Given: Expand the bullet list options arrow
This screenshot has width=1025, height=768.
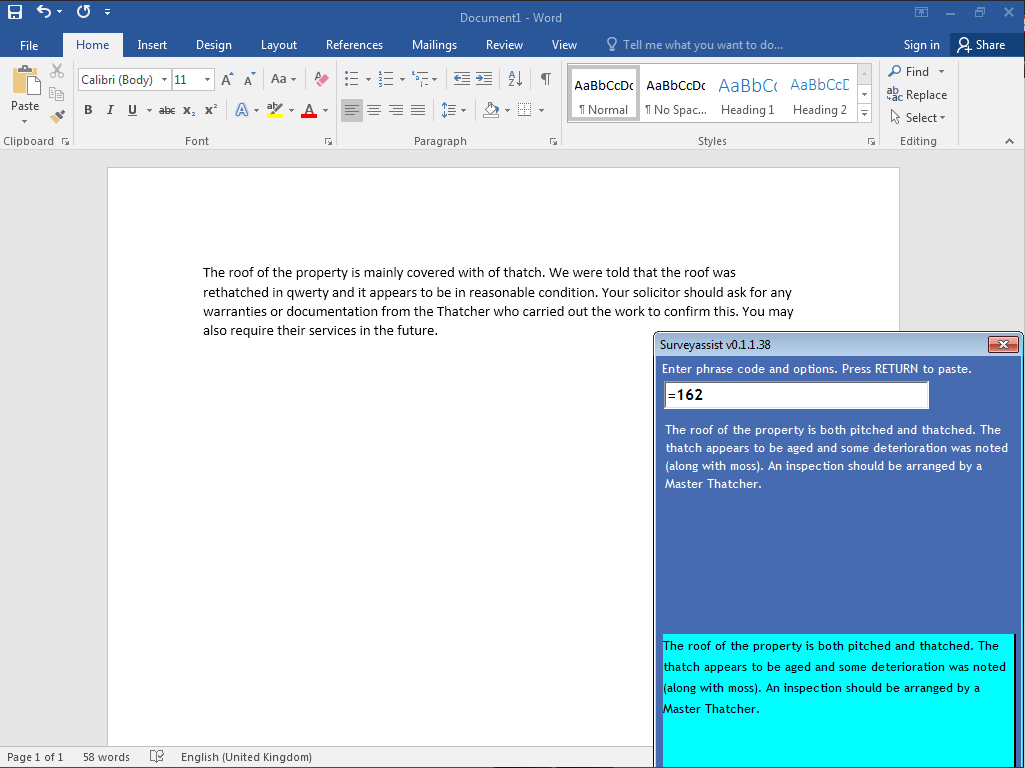Looking at the screenshot, I should click(x=368, y=80).
